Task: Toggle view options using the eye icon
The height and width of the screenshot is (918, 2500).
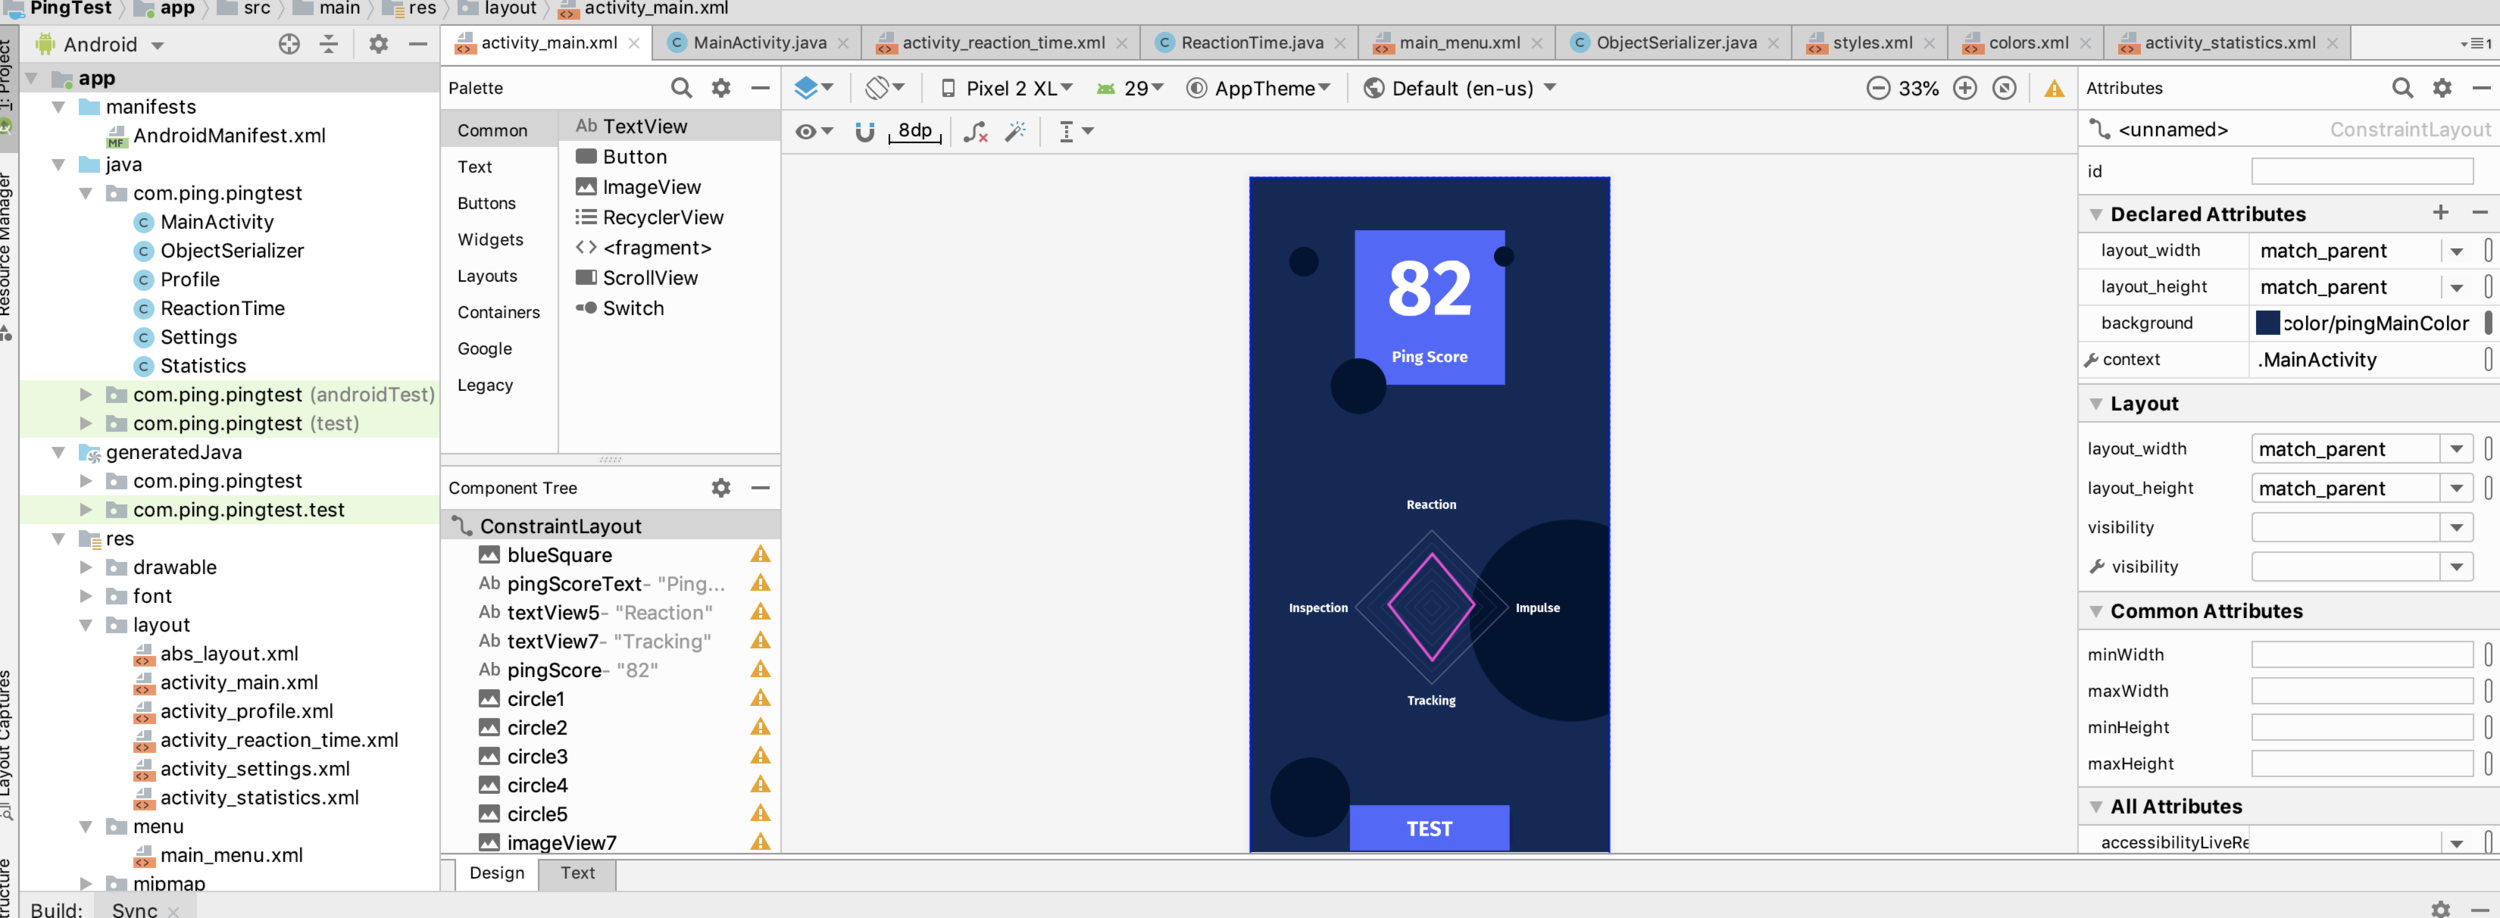Action: coord(804,130)
